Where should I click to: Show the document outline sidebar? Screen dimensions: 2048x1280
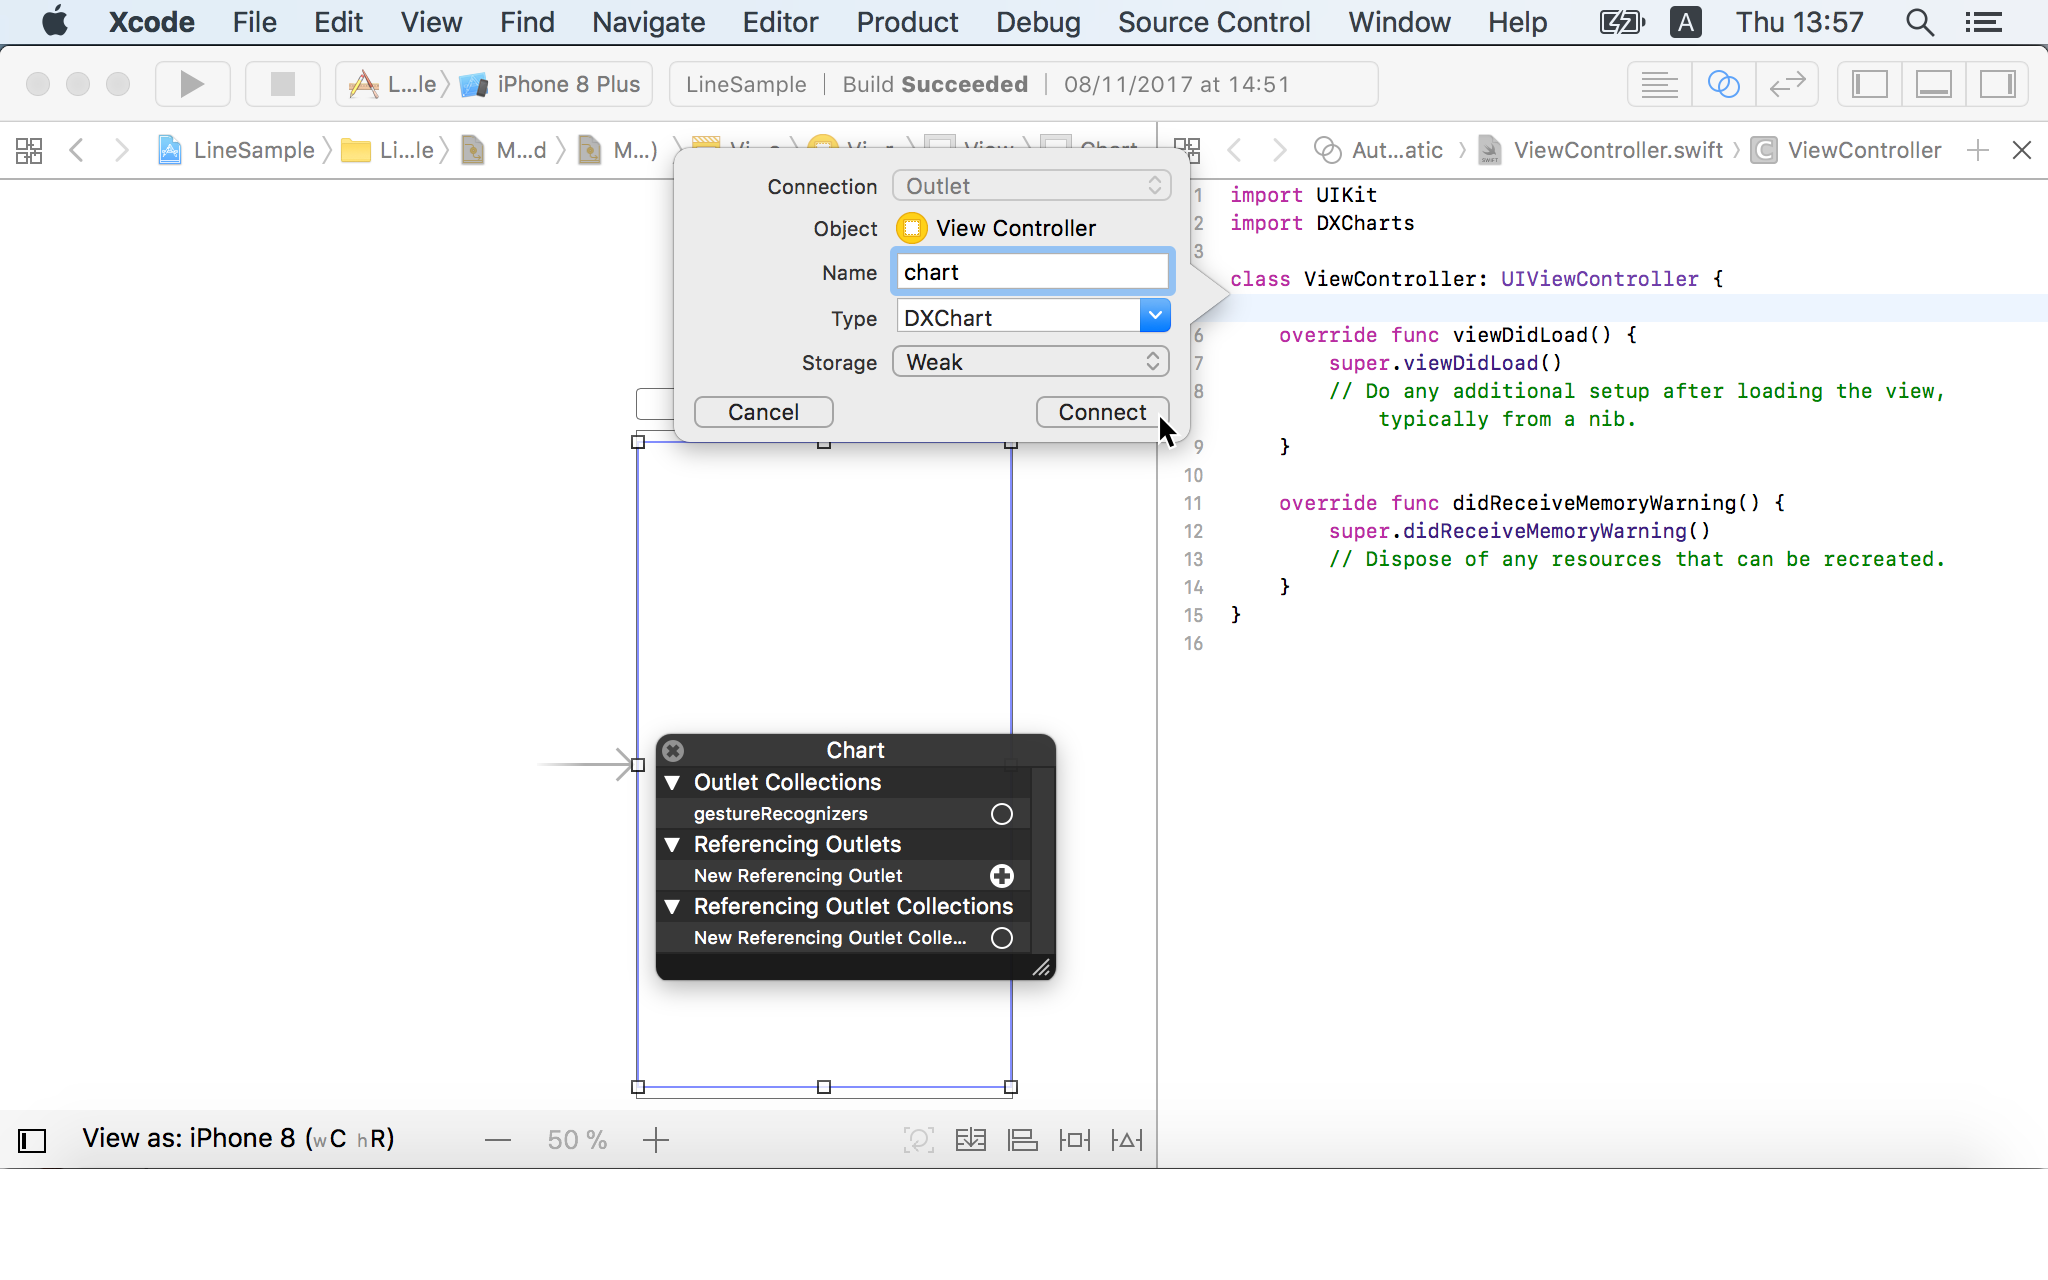coord(32,1140)
